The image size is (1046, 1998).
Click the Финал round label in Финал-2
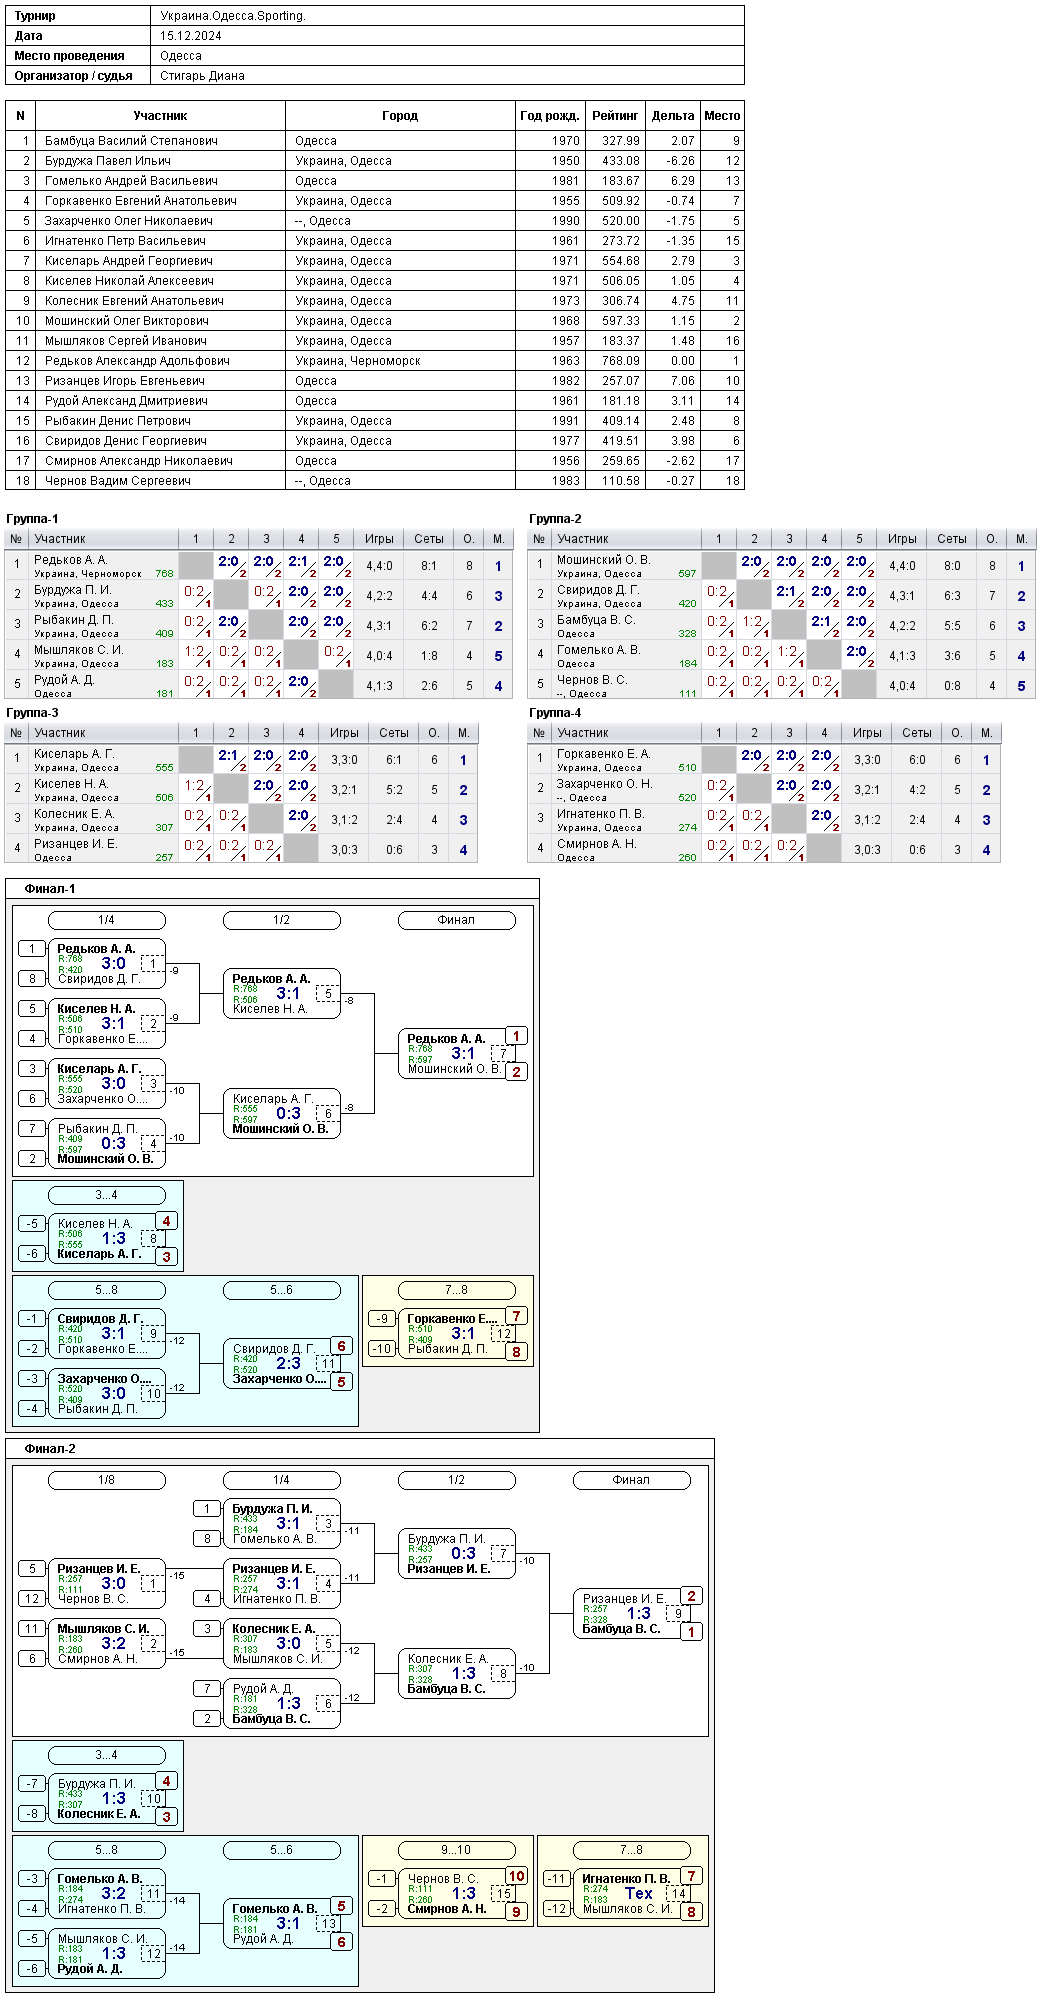(x=631, y=1480)
